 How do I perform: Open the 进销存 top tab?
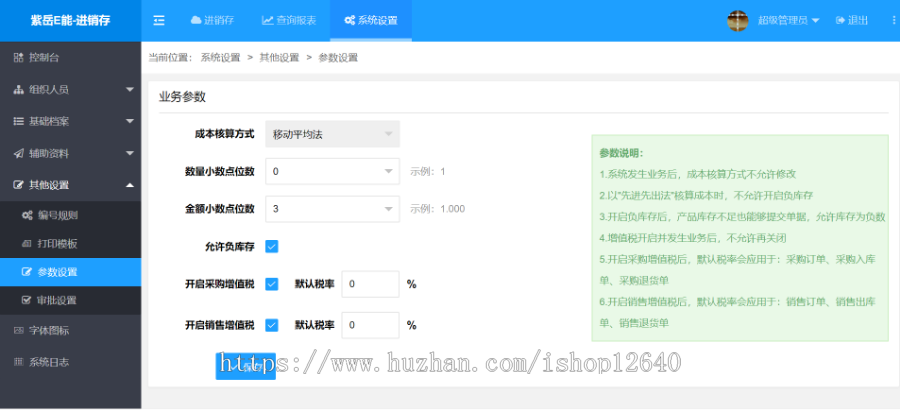tap(214, 20)
